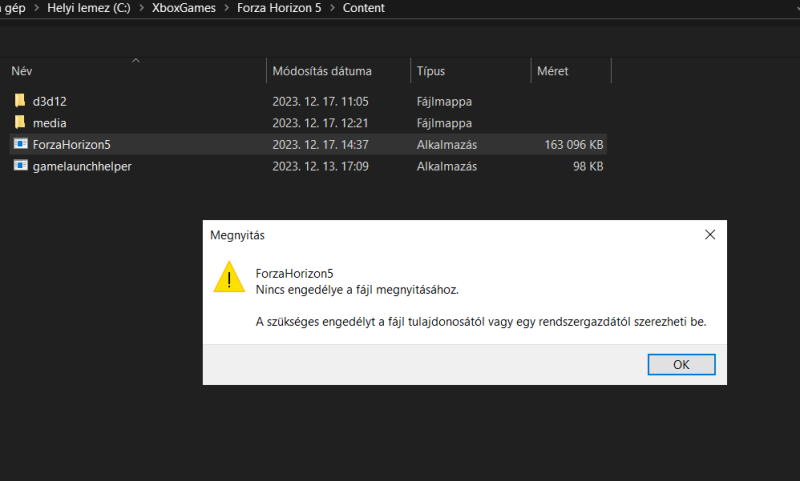Viewport: 800px width, 481px height.
Task: Confirm the error dialog with OK
Action: [x=681, y=365]
